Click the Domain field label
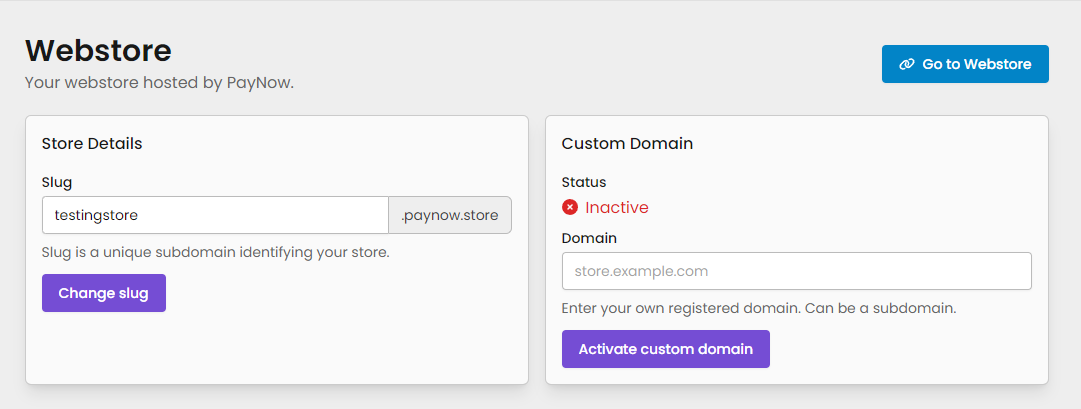This screenshot has width=1081, height=409. [589, 238]
